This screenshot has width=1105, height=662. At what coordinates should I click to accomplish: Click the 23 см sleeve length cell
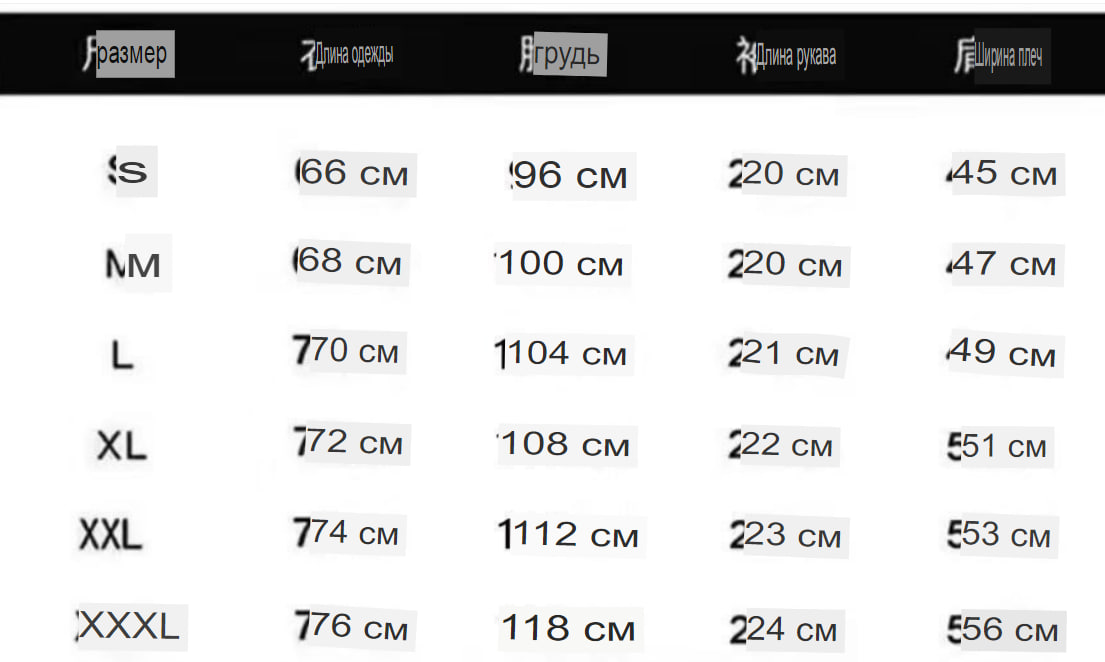786,535
